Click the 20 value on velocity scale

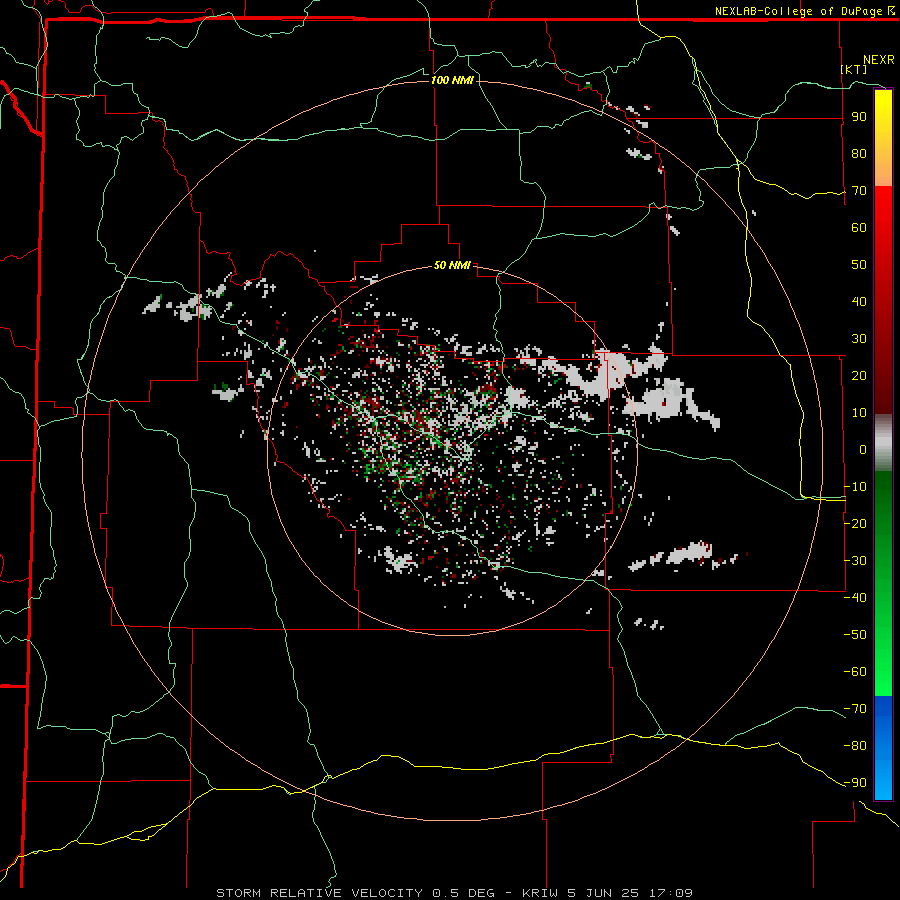859,376
